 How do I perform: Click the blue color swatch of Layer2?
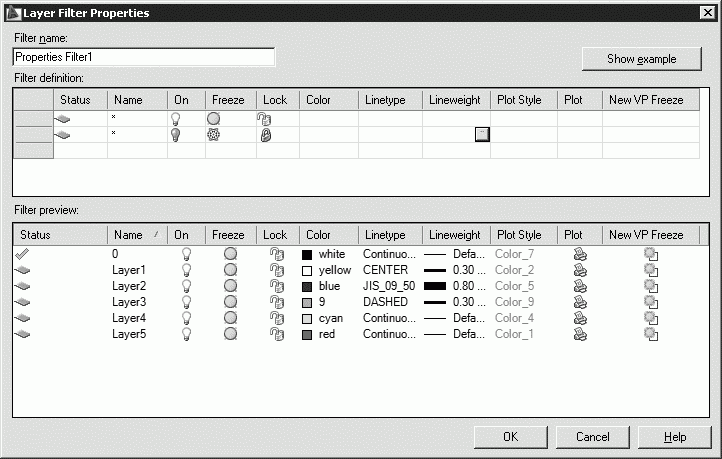tap(307, 286)
